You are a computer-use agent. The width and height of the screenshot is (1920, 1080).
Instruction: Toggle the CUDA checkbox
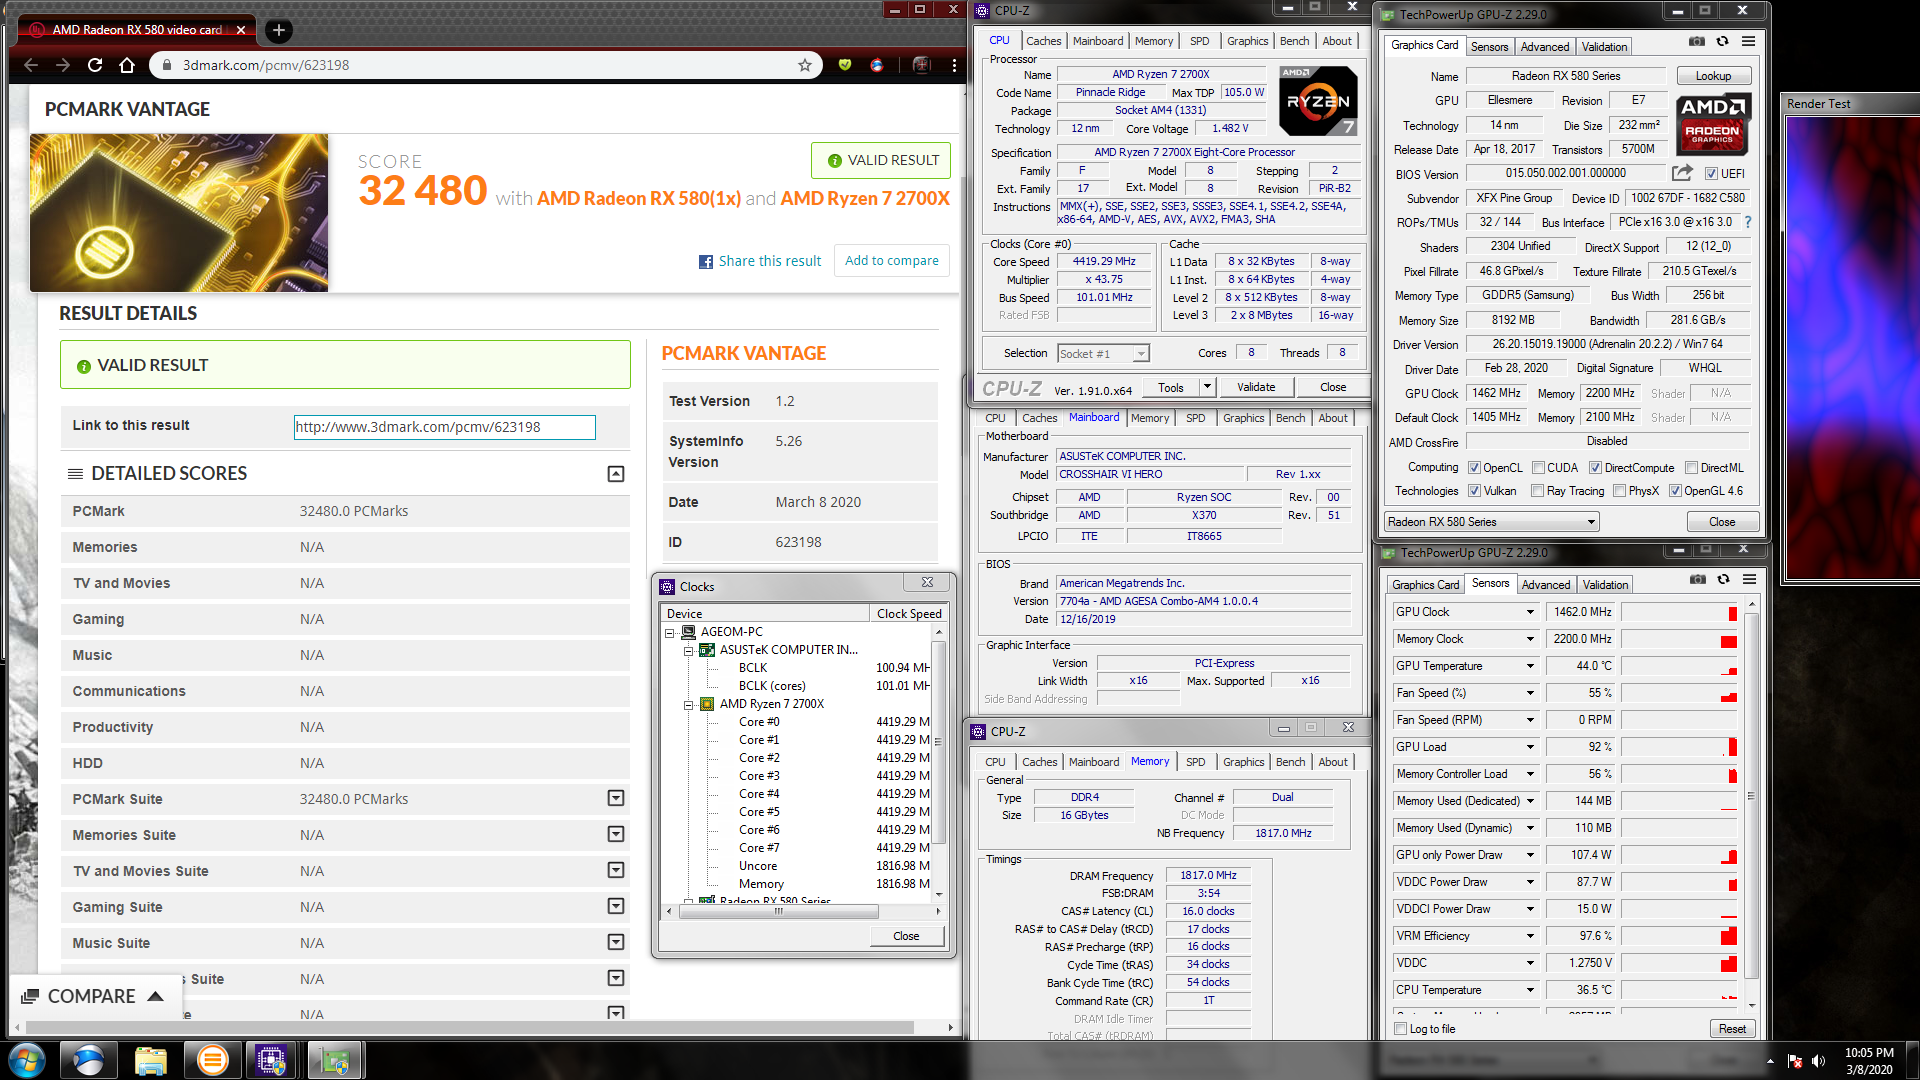click(1537, 468)
